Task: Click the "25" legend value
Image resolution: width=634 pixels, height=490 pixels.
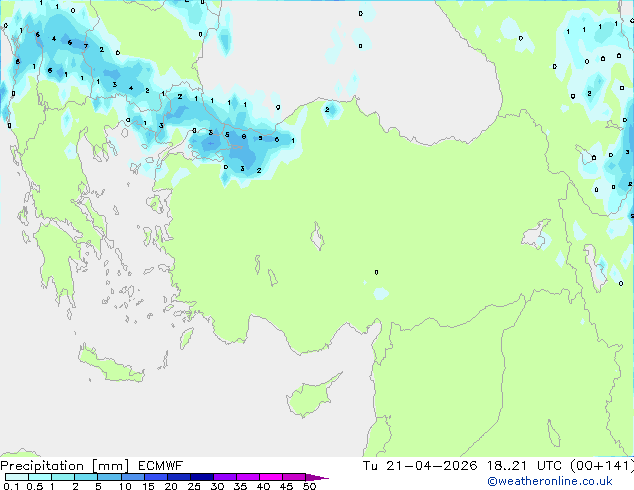Action: click(194, 486)
